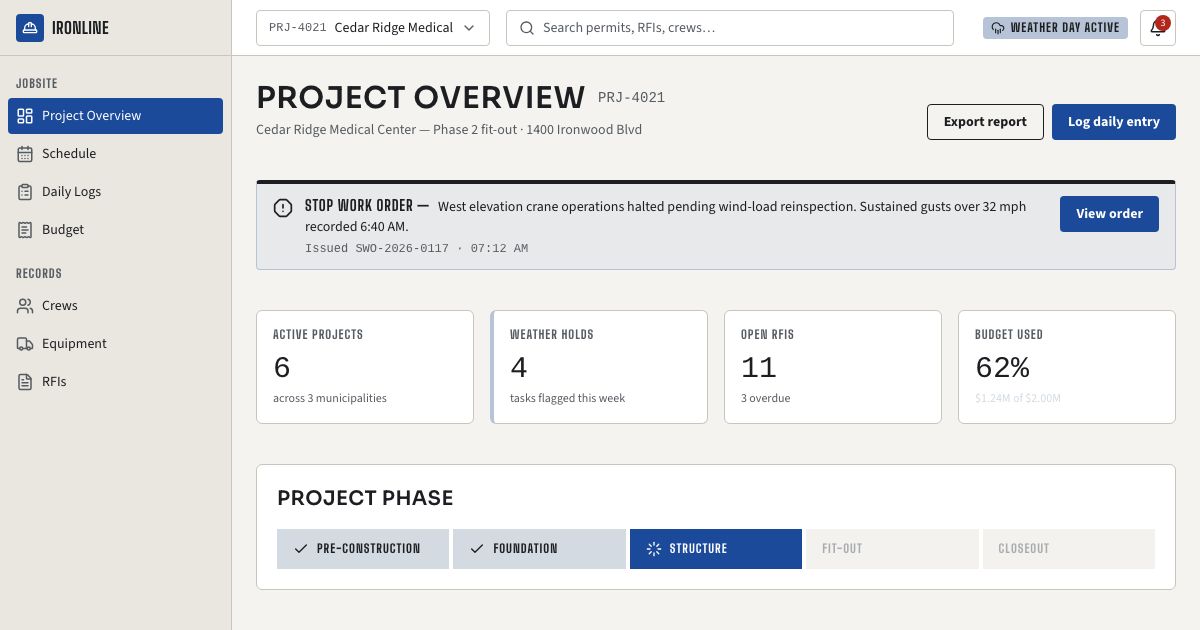Click View order button
The width and height of the screenshot is (1200, 630).
point(1109,214)
